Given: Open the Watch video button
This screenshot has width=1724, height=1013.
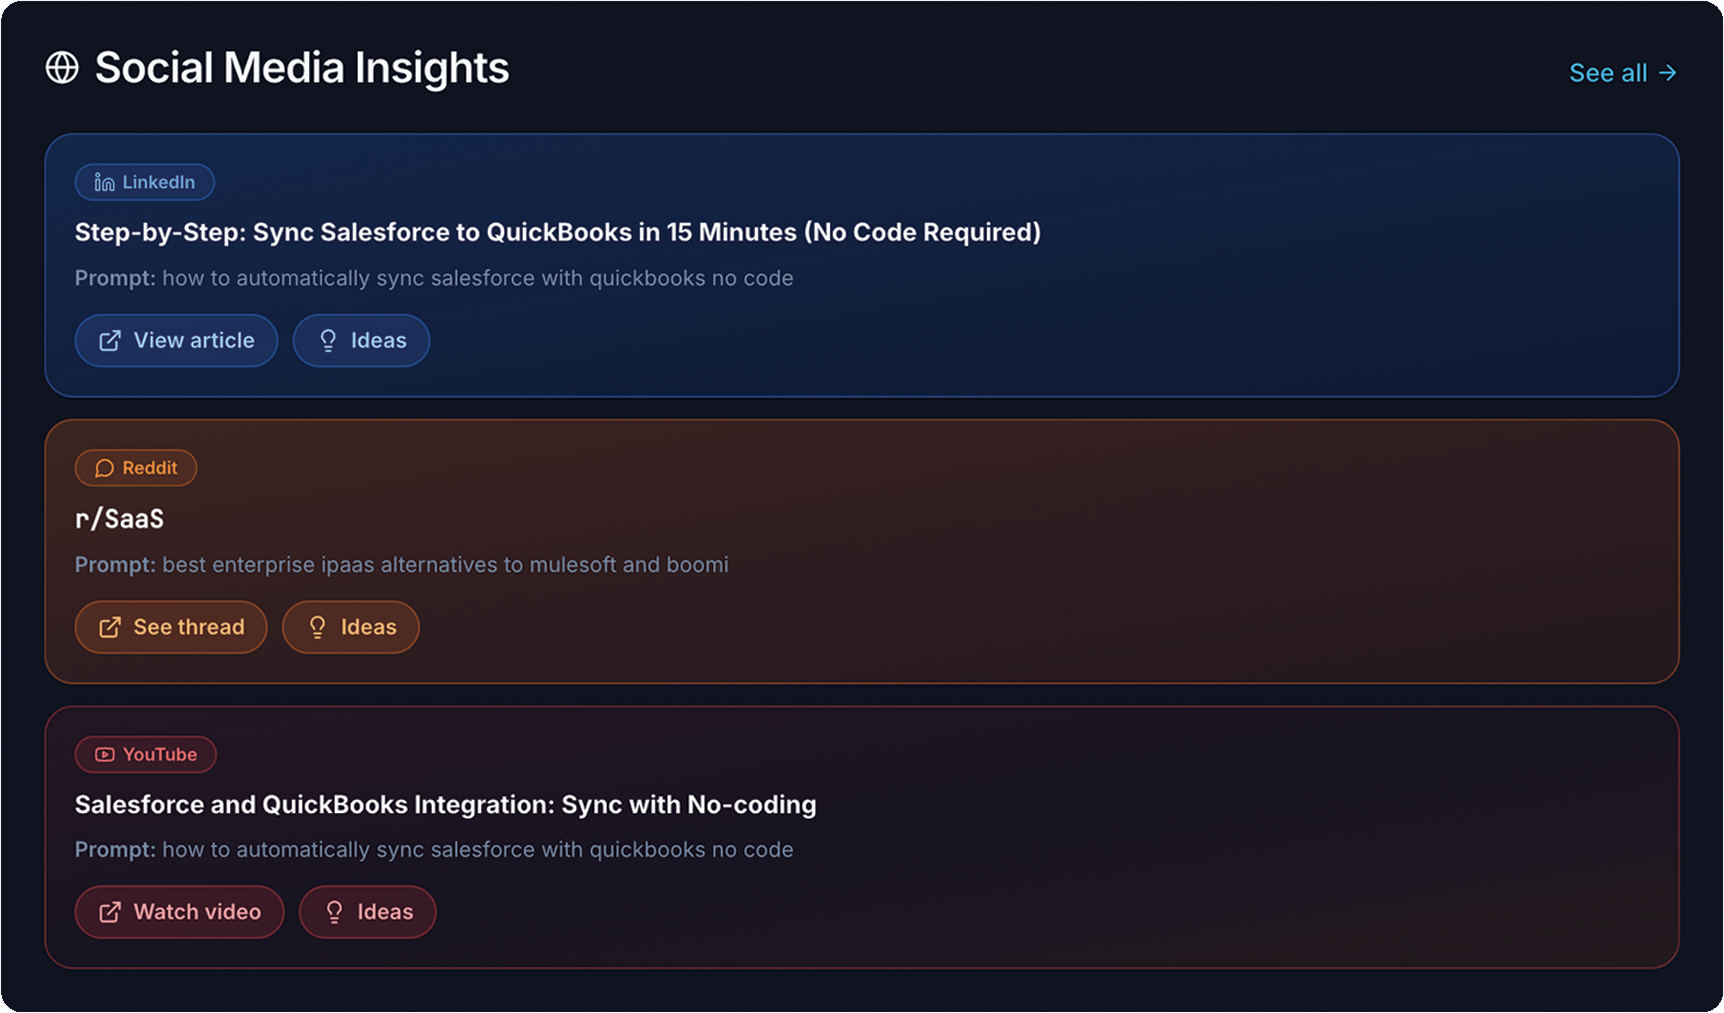Looking at the screenshot, I should click(x=180, y=912).
